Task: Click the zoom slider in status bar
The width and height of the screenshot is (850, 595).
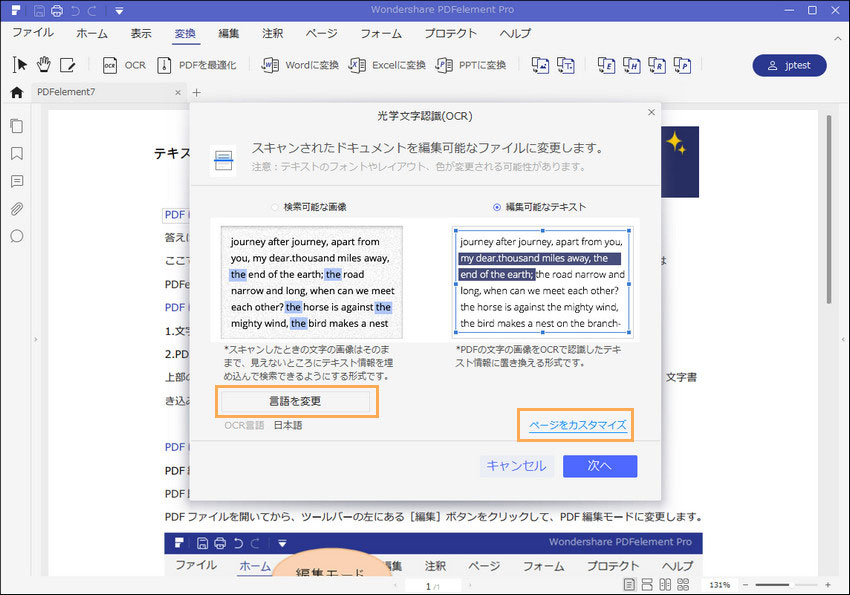Action: pyautogui.click(x=786, y=585)
